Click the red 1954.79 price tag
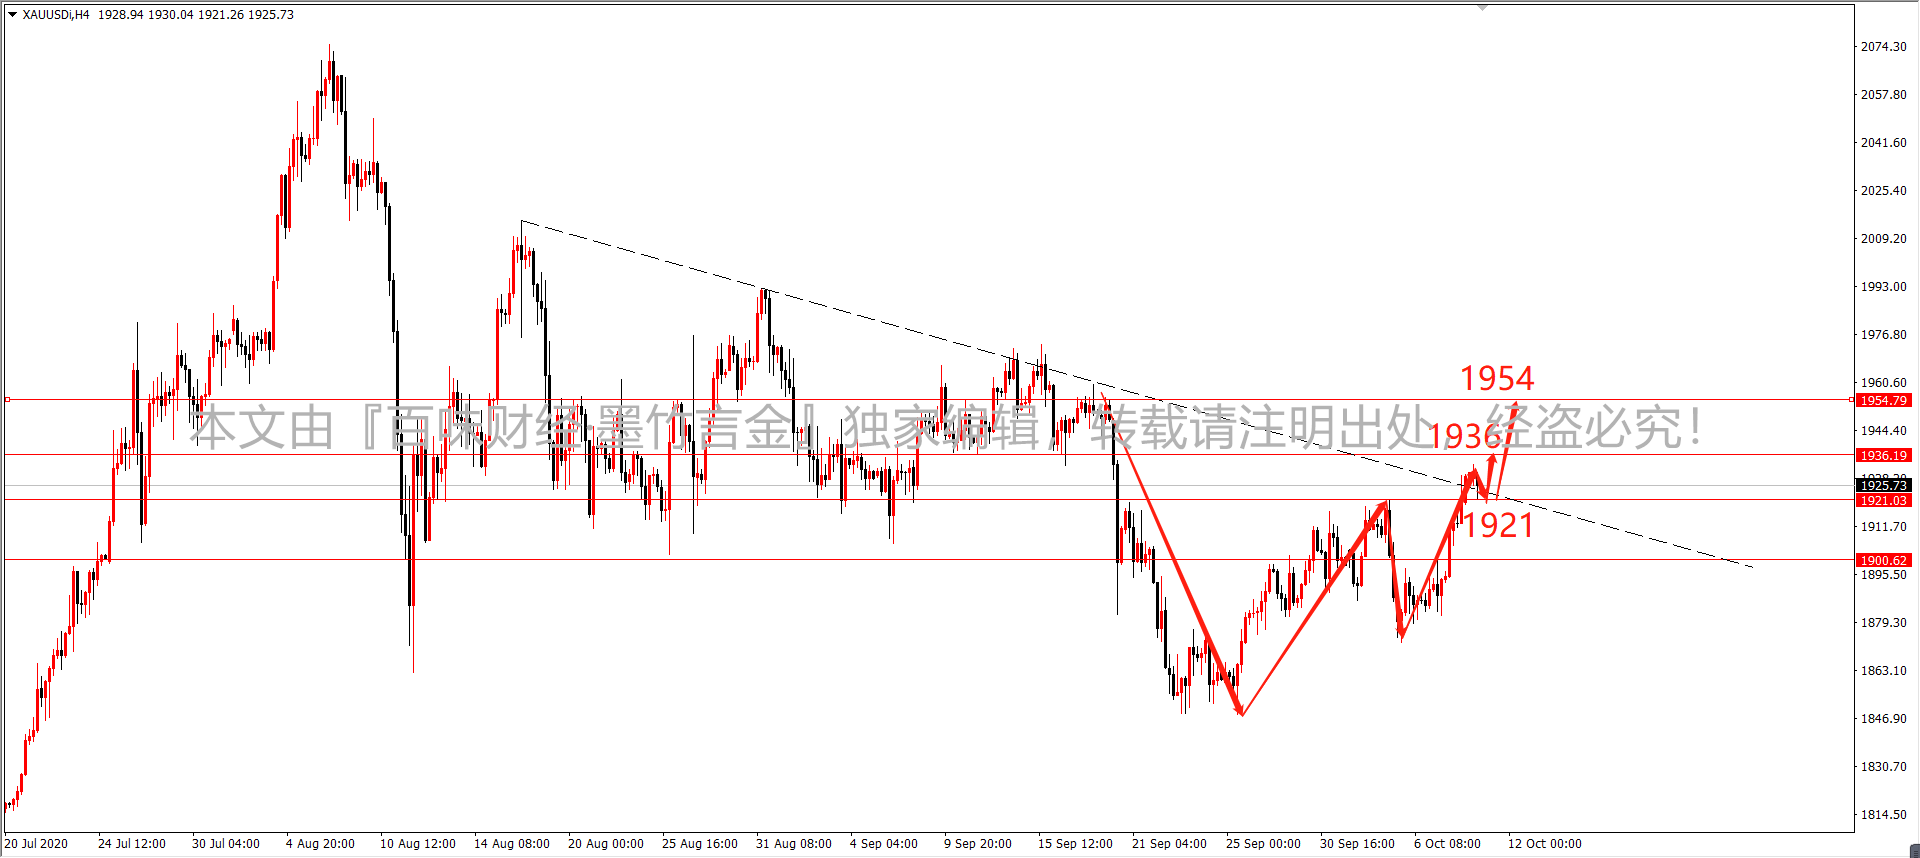 click(1884, 400)
